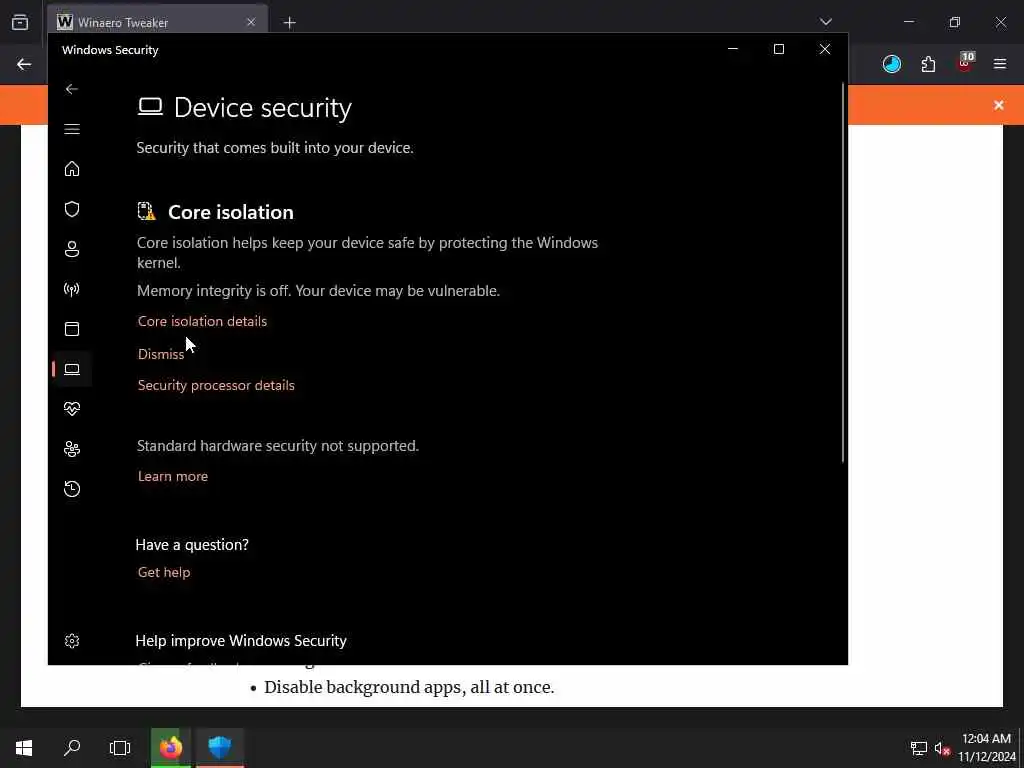
Task: Select the Winaero Tweaker browser tab
Action: click(157, 22)
